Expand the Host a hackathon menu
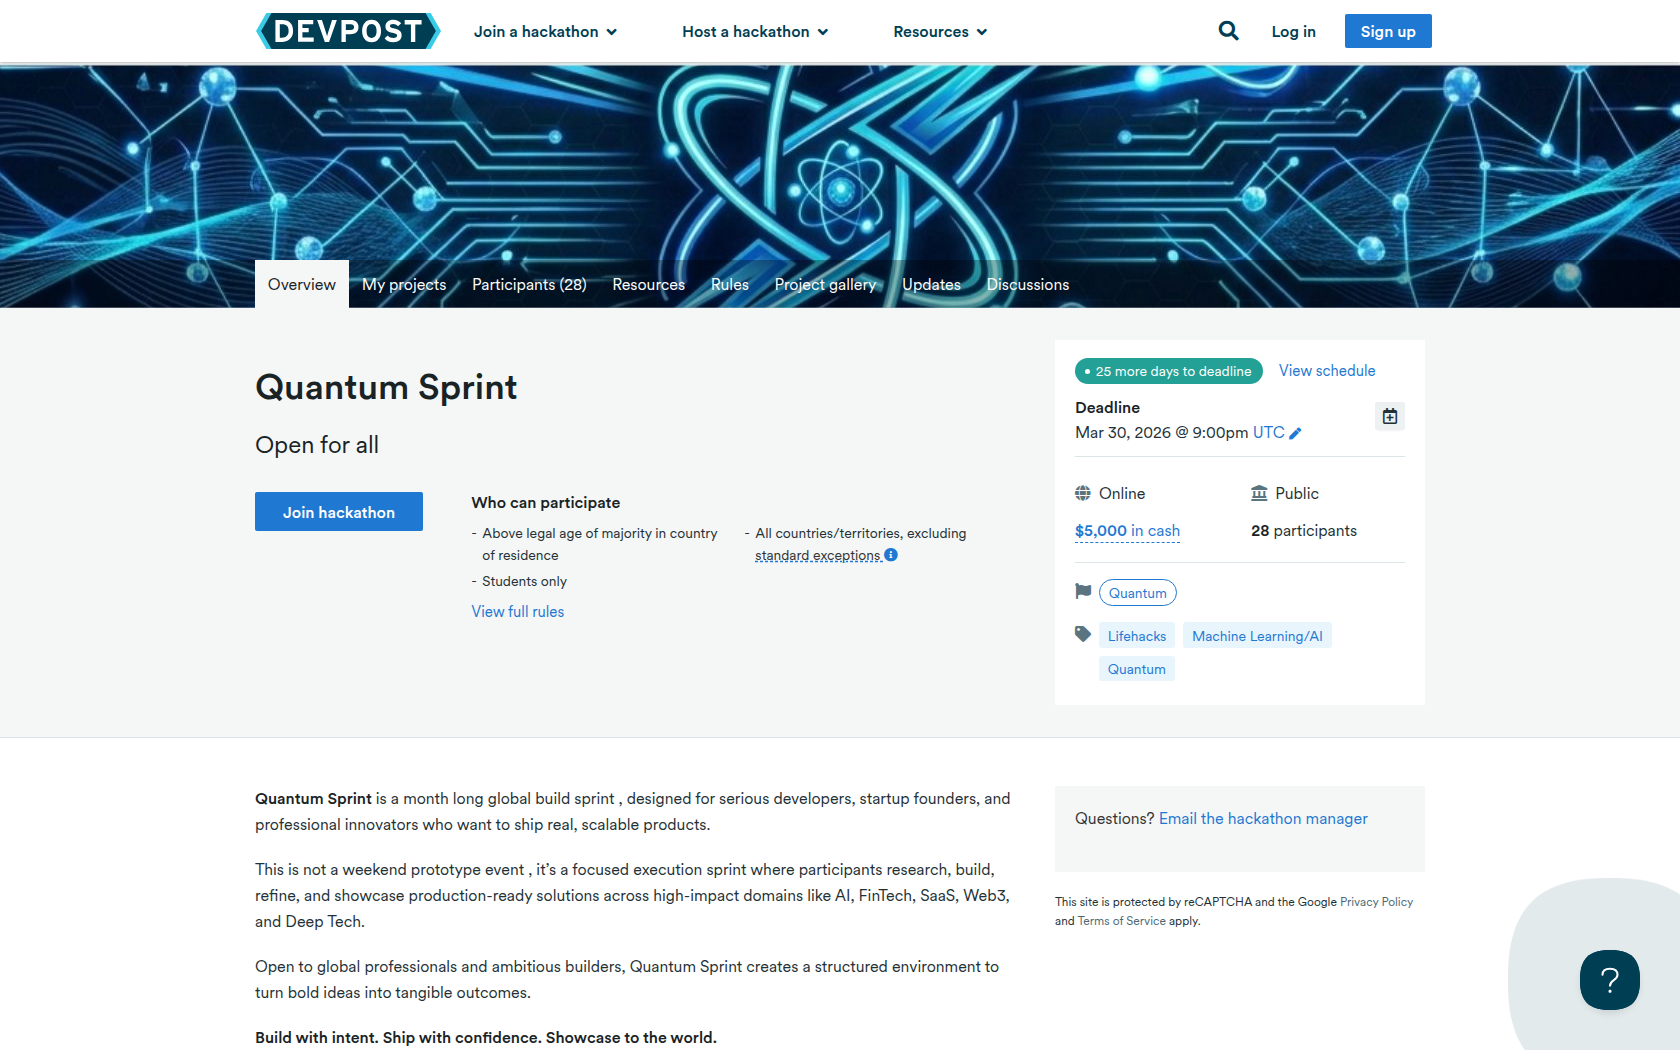This screenshot has width=1680, height=1050. (755, 32)
